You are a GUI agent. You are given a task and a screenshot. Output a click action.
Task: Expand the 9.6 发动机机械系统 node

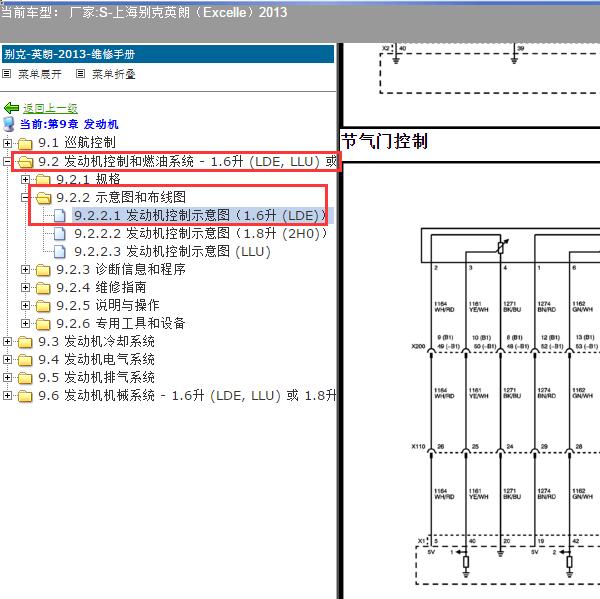tap(7, 395)
